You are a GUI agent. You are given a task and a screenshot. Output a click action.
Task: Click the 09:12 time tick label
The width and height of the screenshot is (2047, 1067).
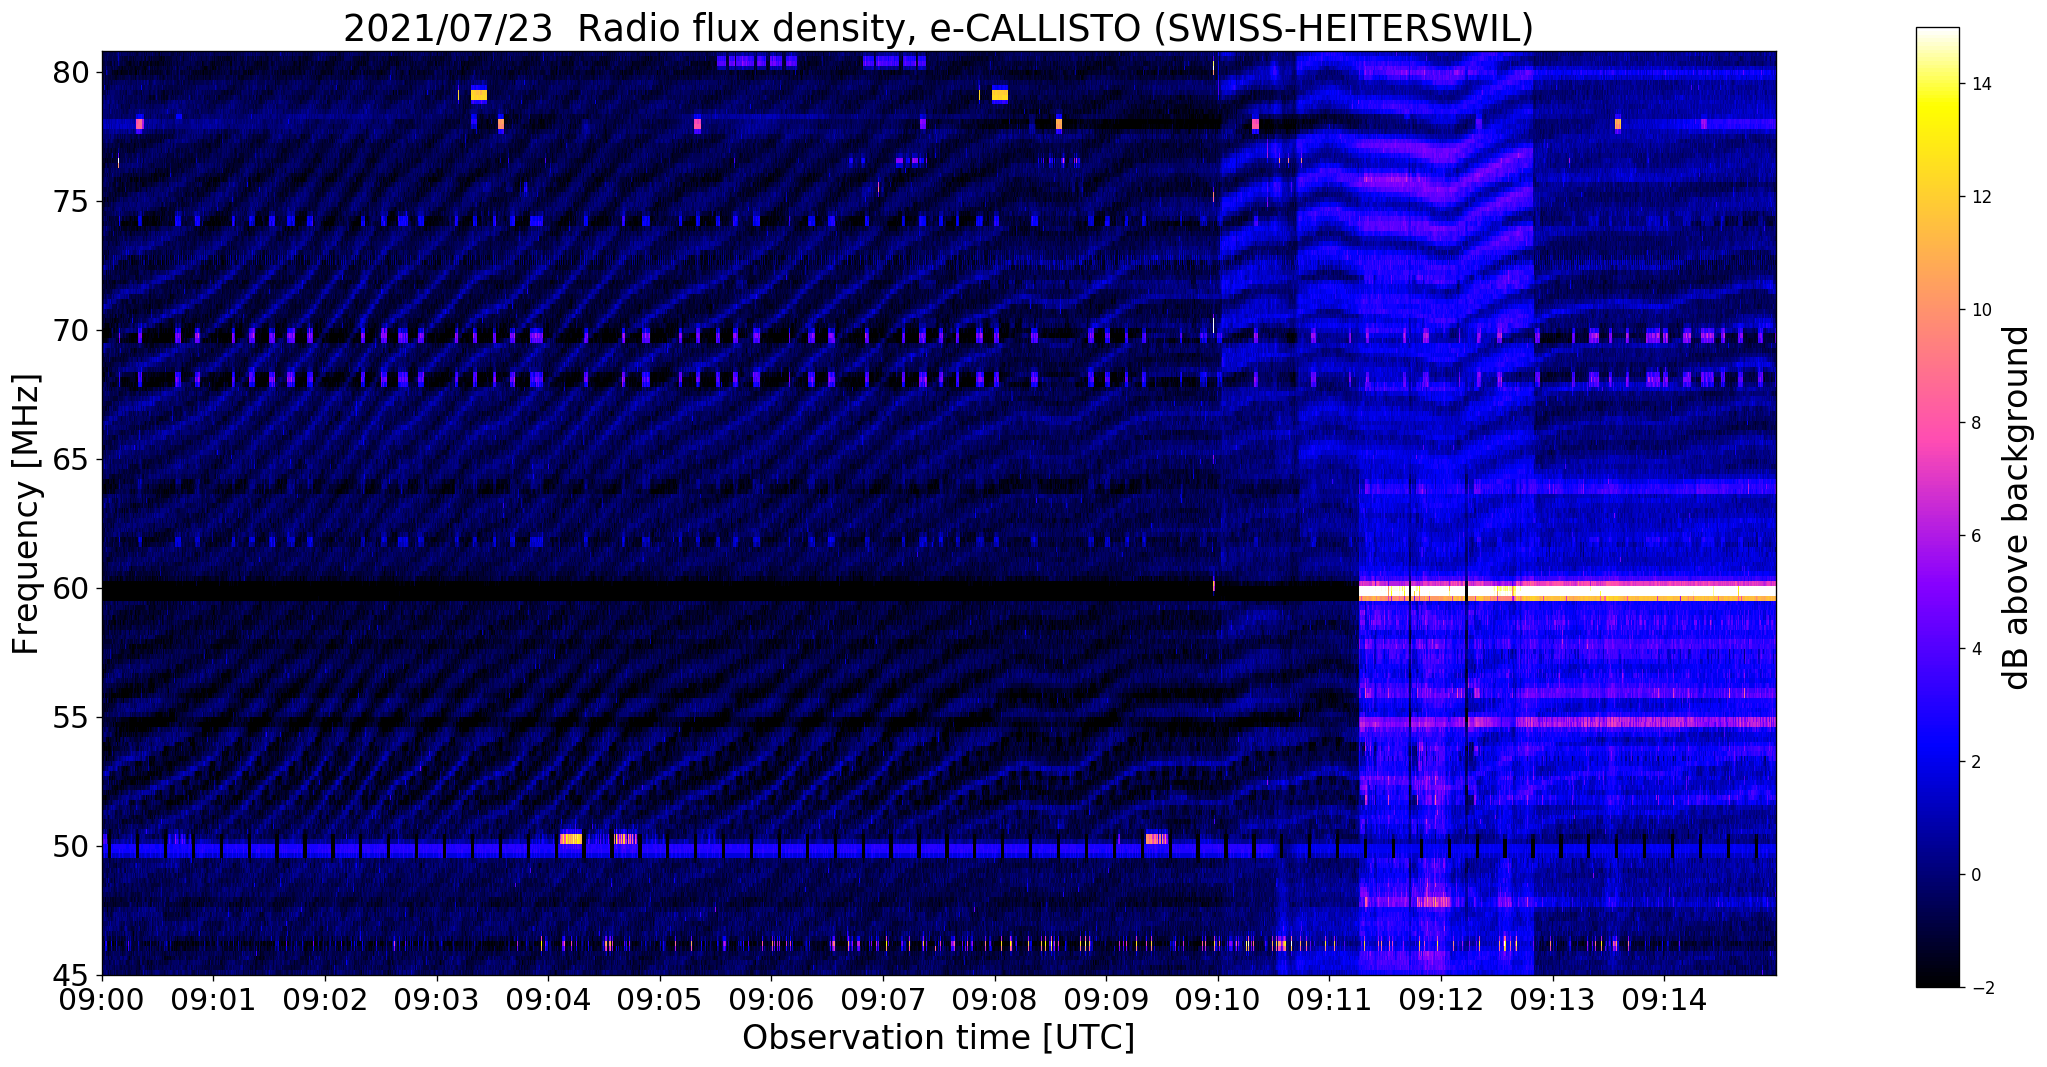tap(1441, 998)
